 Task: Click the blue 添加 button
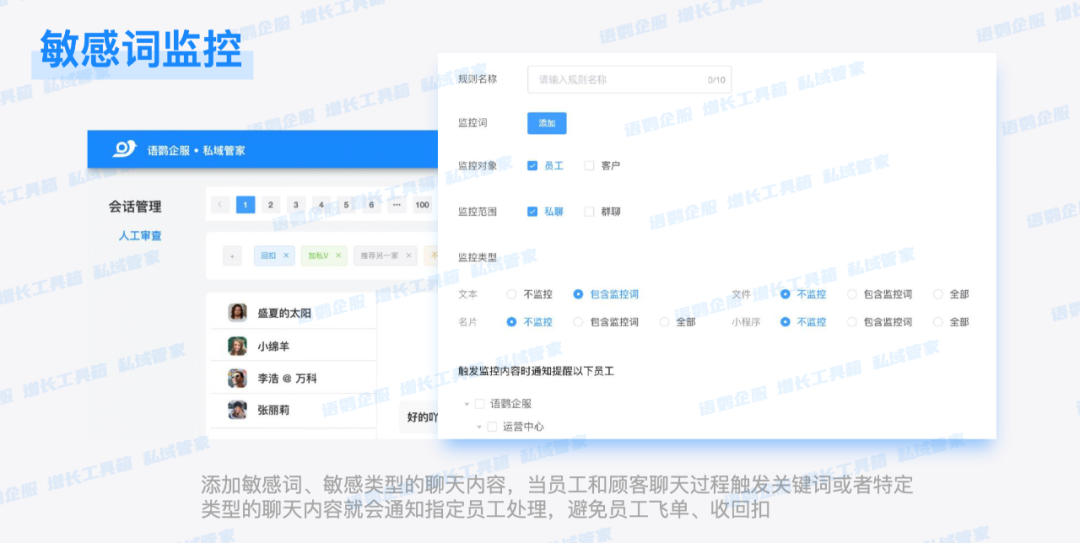click(547, 123)
